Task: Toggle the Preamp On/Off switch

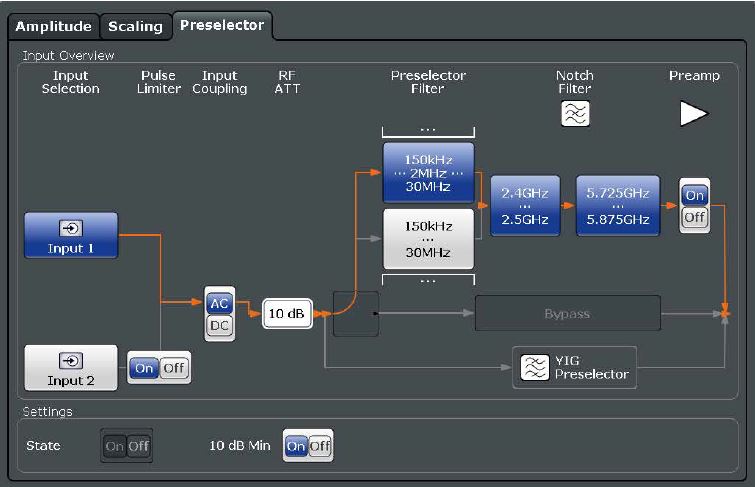Action: click(x=694, y=206)
